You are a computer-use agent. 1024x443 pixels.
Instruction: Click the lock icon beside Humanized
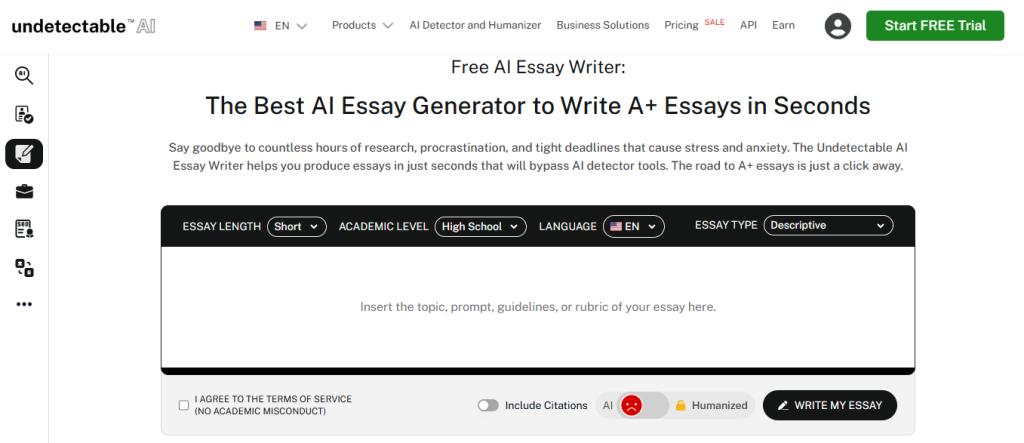(680, 405)
